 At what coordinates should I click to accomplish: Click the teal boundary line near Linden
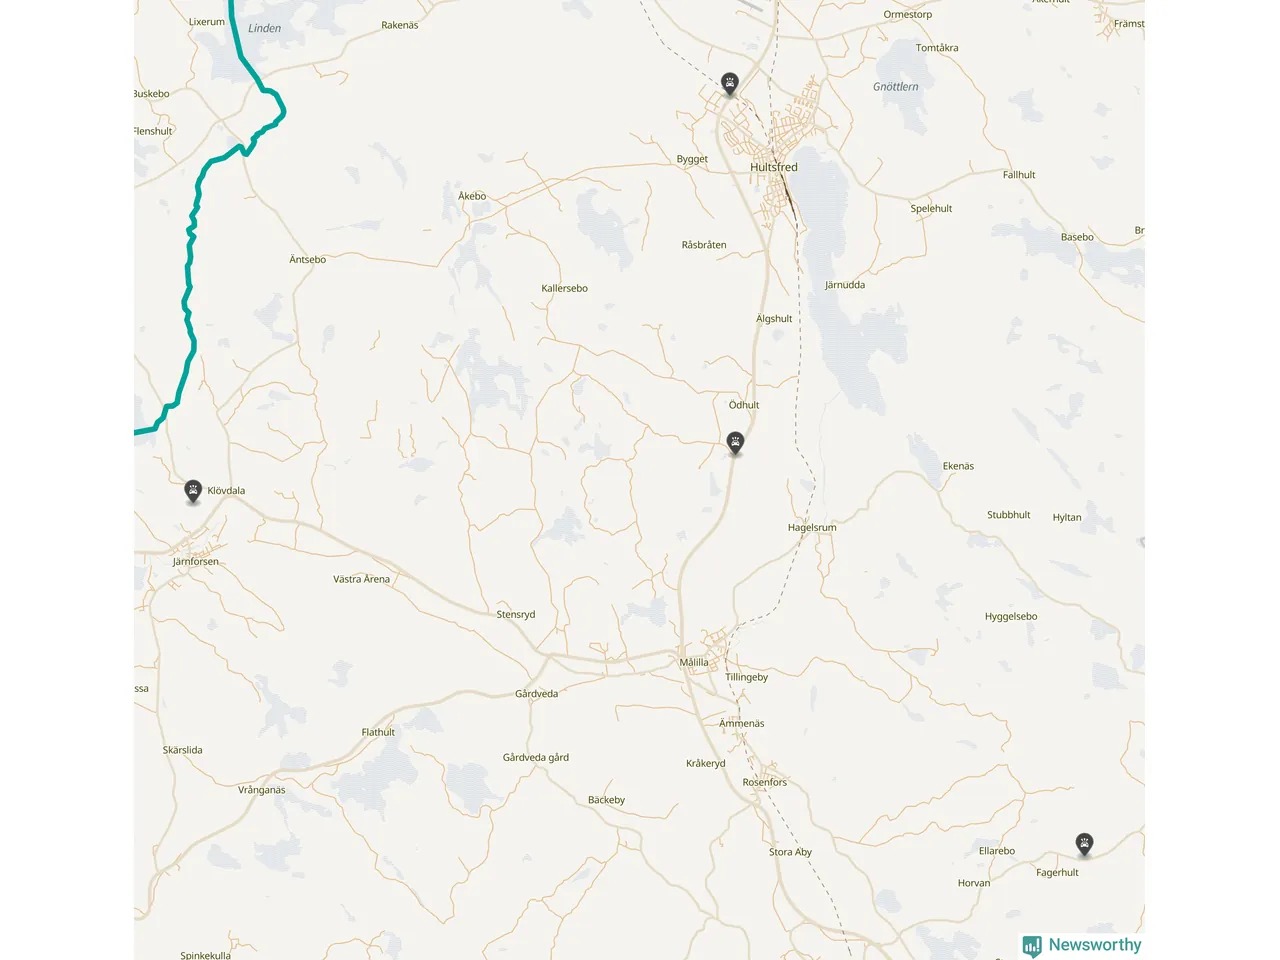(238, 40)
